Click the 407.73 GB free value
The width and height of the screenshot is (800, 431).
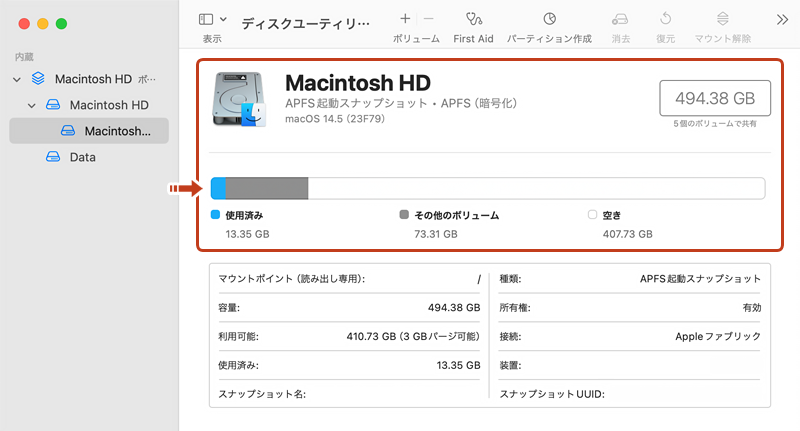[628, 234]
